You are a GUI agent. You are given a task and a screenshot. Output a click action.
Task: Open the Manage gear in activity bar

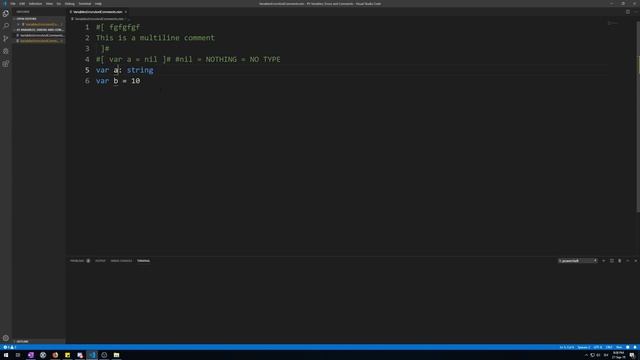6,338
